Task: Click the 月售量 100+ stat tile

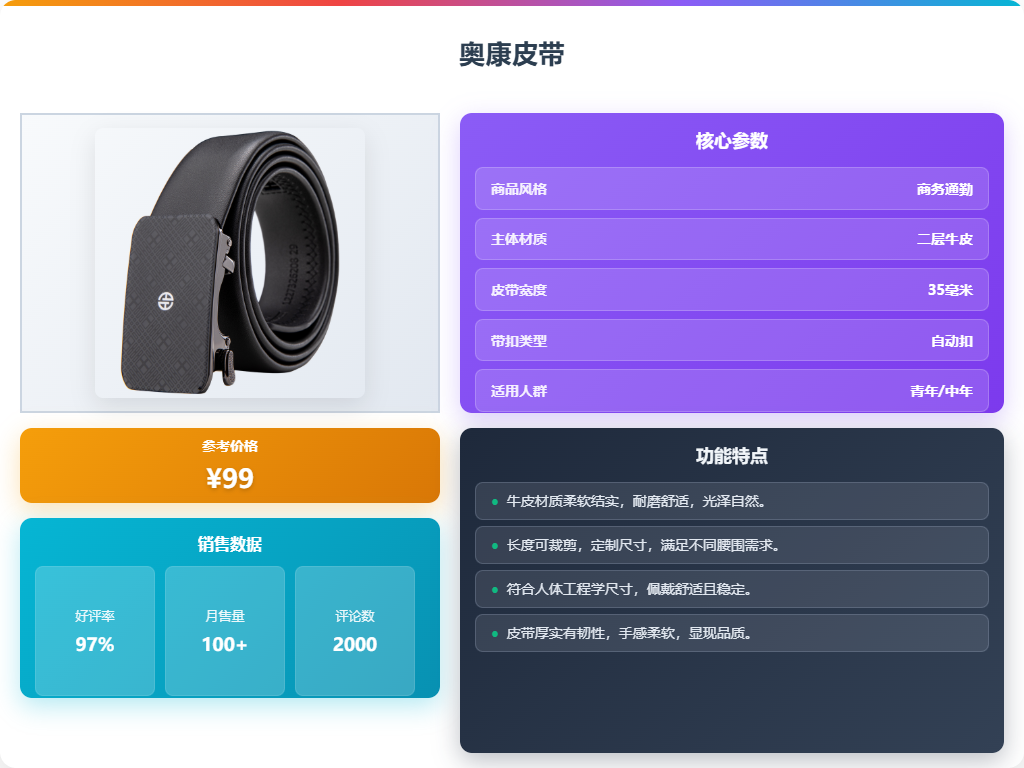Action: pos(225,631)
